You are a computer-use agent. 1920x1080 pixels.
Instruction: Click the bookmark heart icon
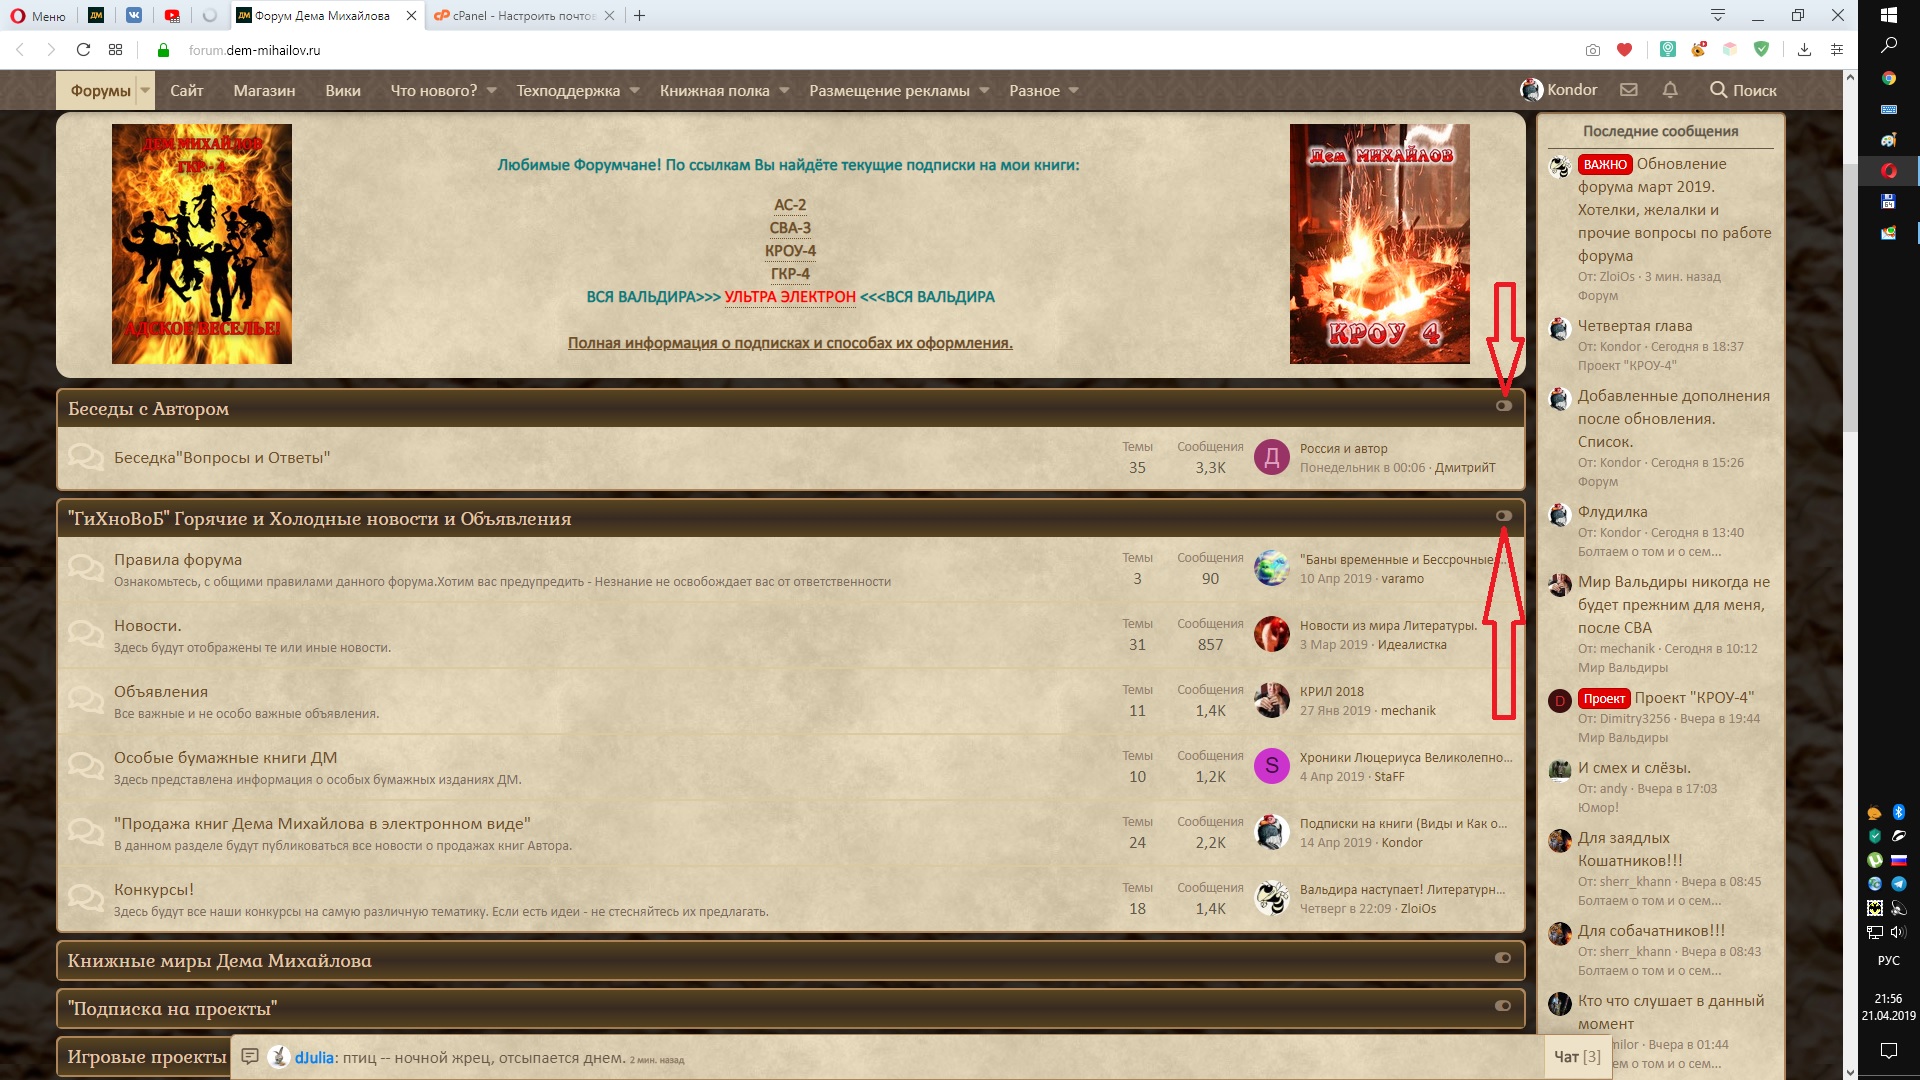pos(1624,50)
